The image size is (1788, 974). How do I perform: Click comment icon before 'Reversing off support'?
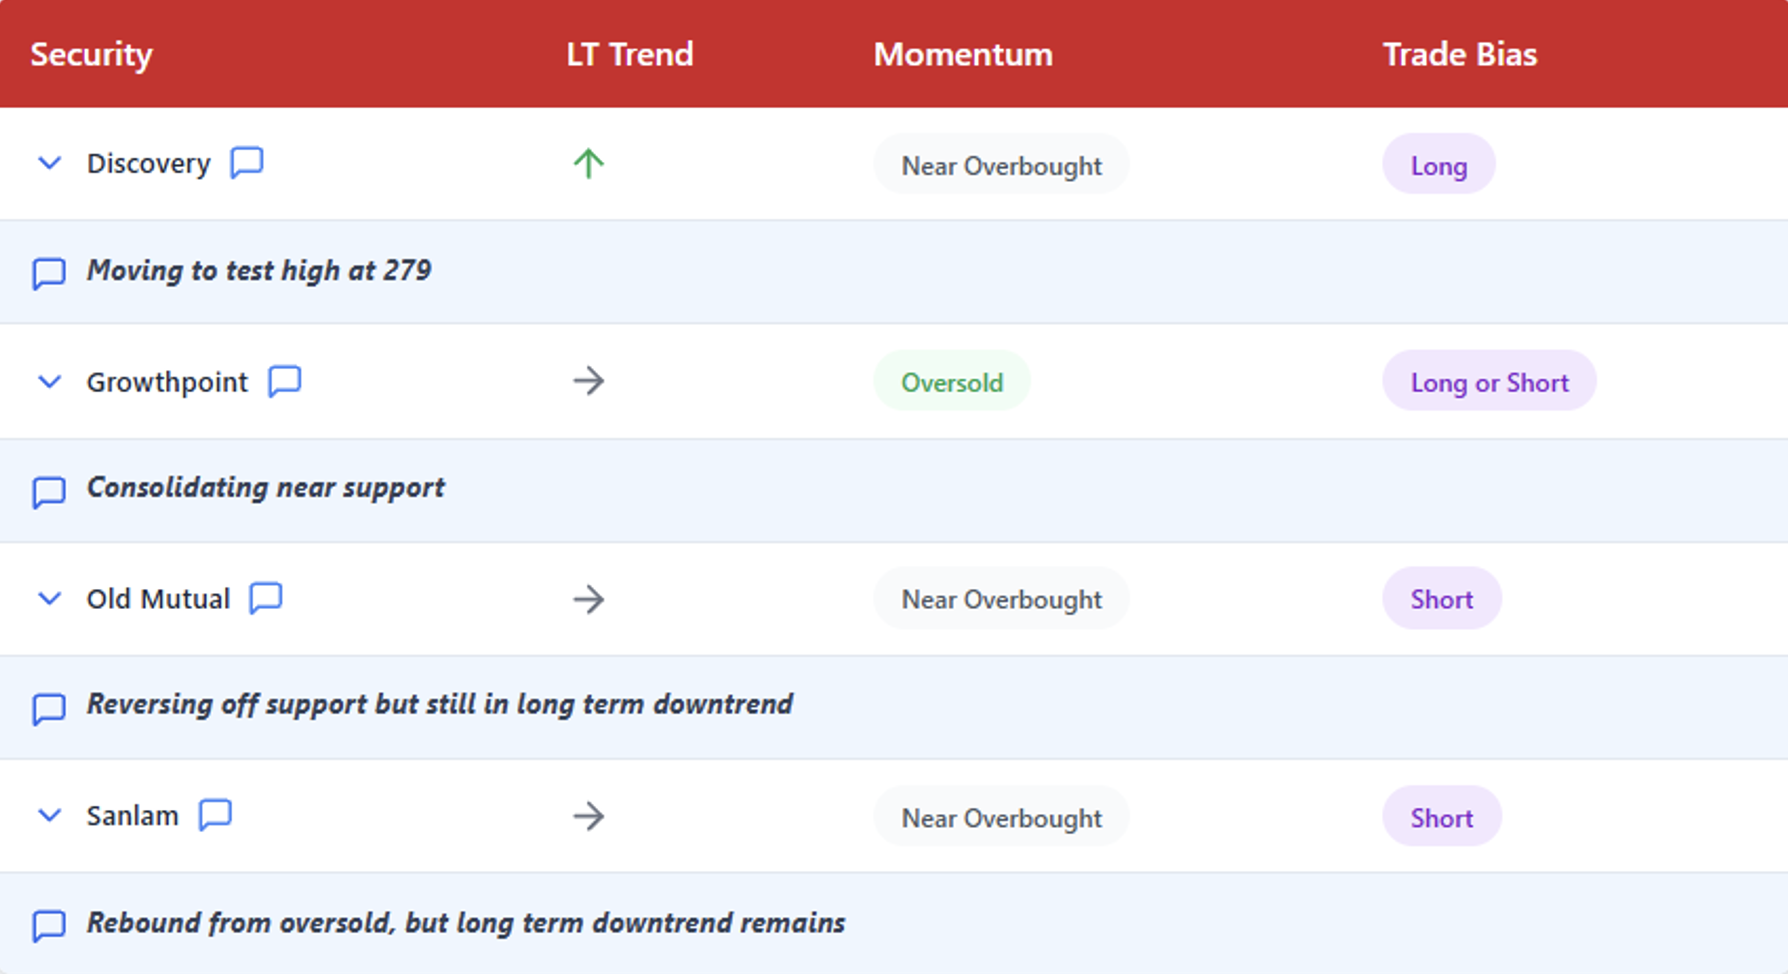click(49, 708)
